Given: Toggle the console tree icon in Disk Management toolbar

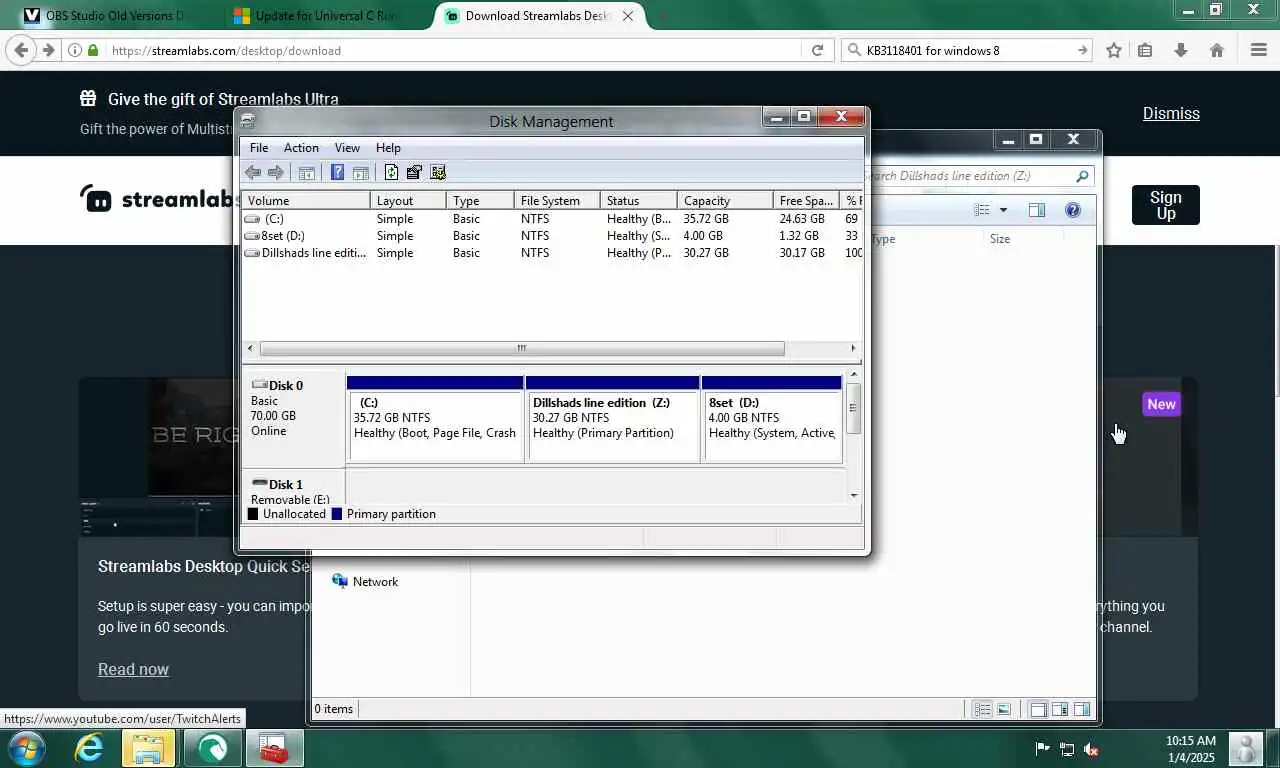Looking at the screenshot, I should point(307,173).
